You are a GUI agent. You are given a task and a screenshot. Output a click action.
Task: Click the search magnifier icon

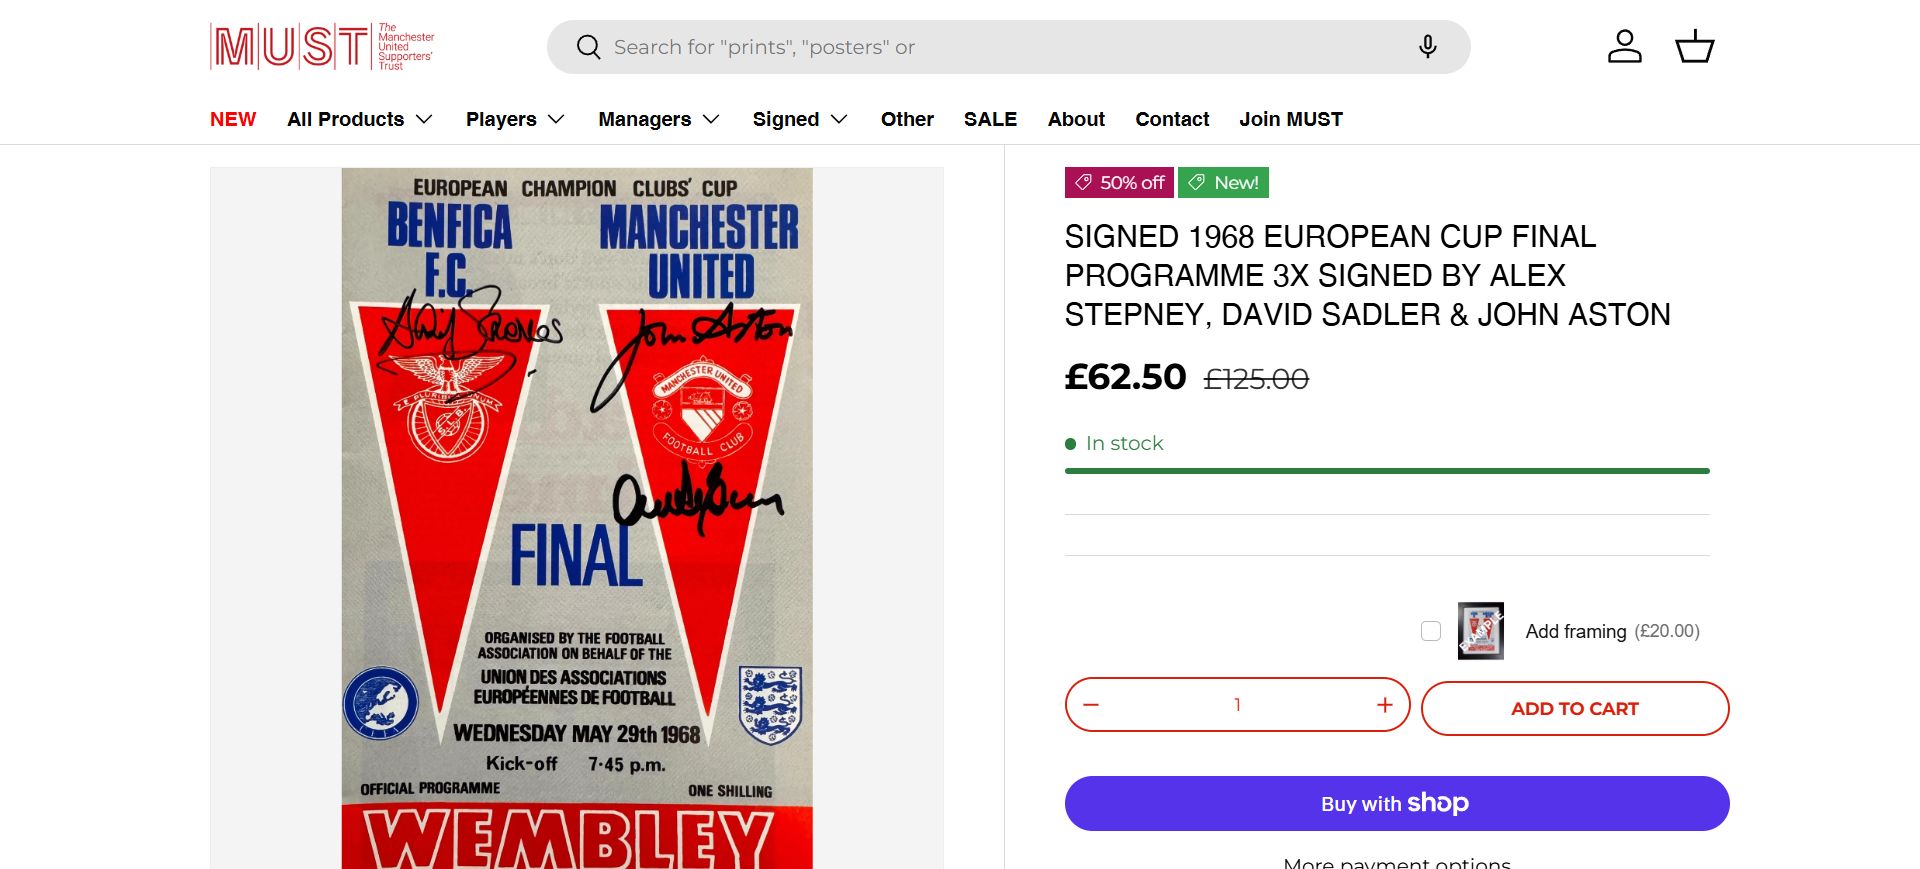[589, 47]
